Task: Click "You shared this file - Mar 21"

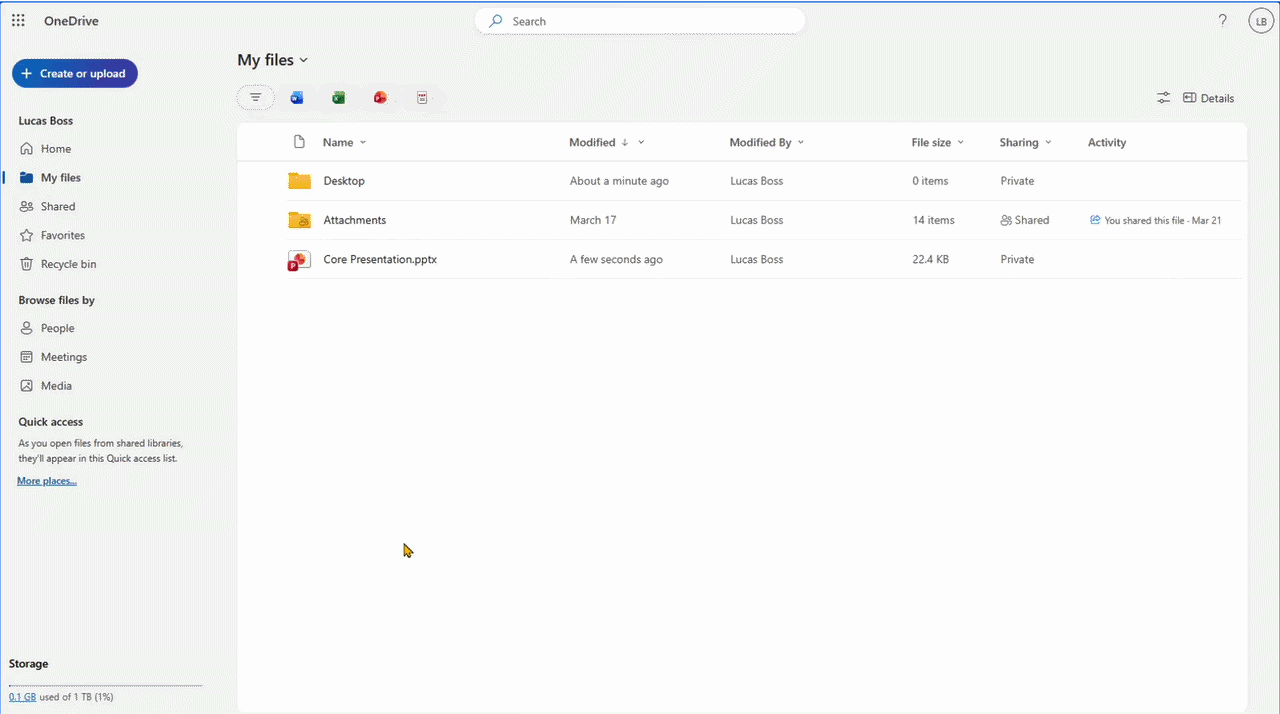Action: point(1162,220)
